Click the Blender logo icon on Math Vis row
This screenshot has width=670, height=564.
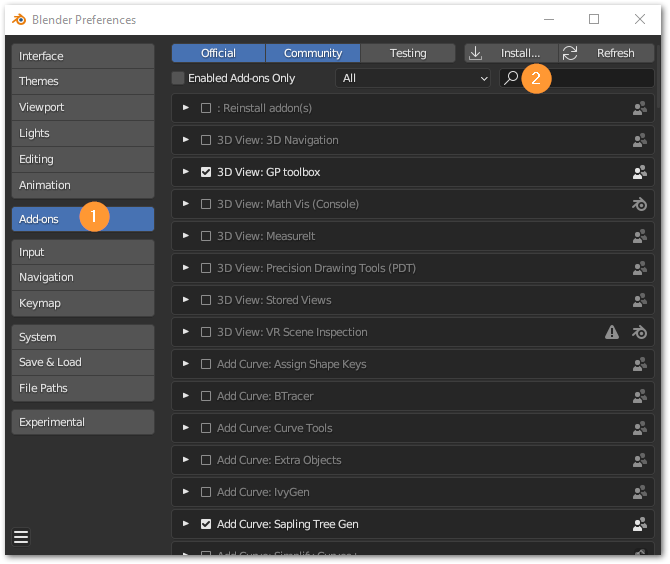point(640,204)
